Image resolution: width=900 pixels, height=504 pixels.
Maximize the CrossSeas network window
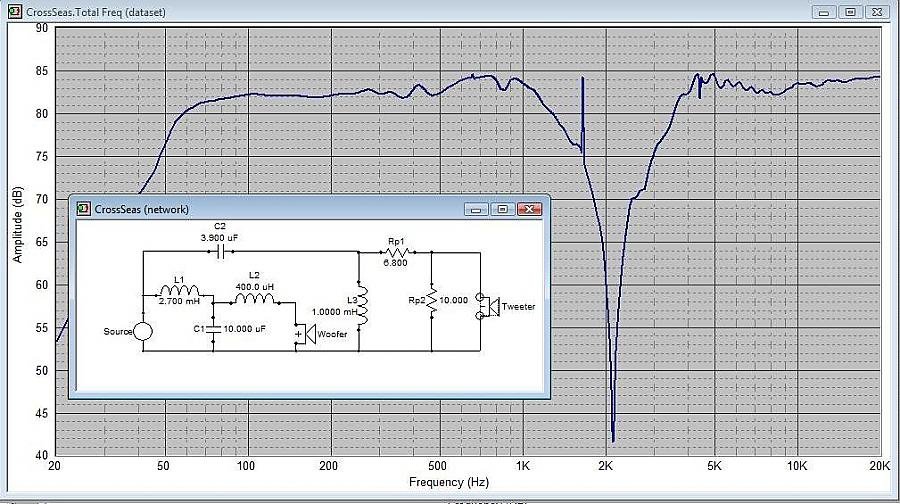point(503,209)
